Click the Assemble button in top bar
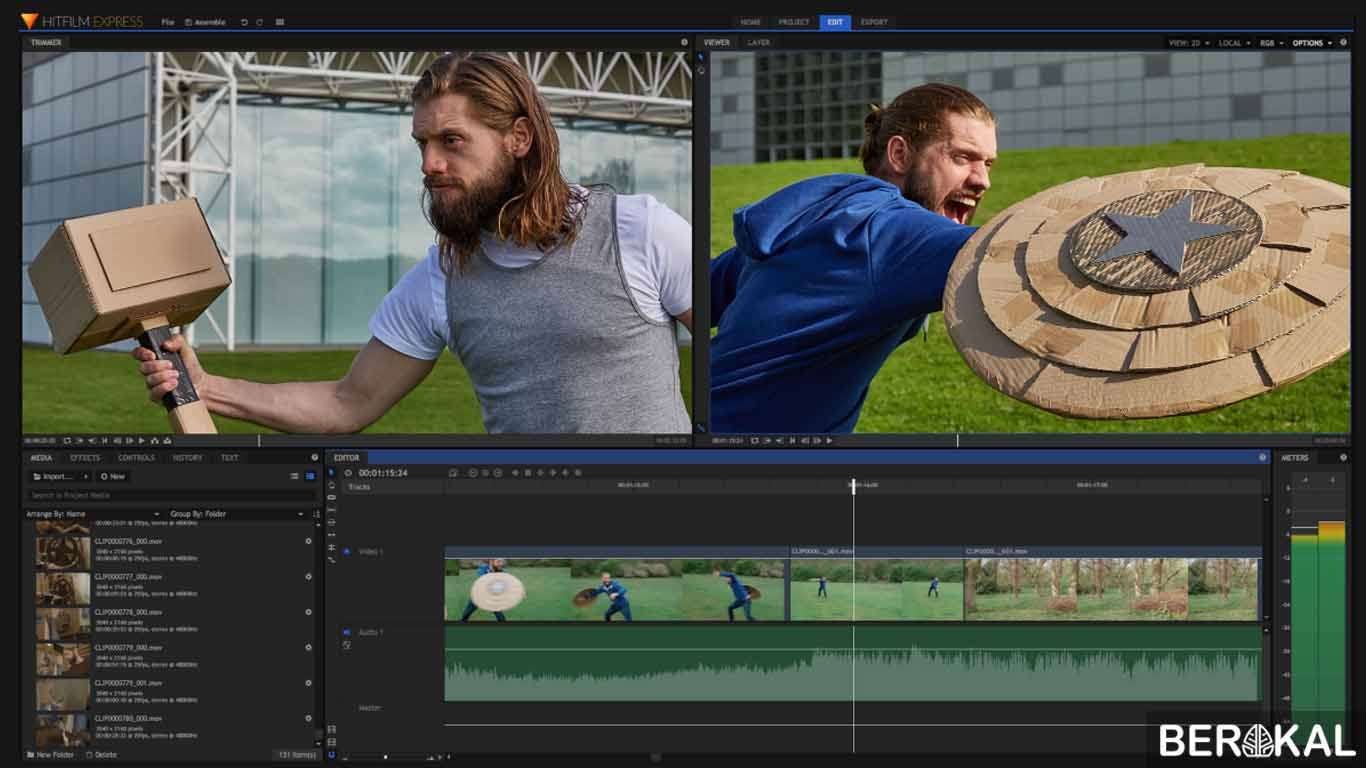 click(x=205, y=22)
